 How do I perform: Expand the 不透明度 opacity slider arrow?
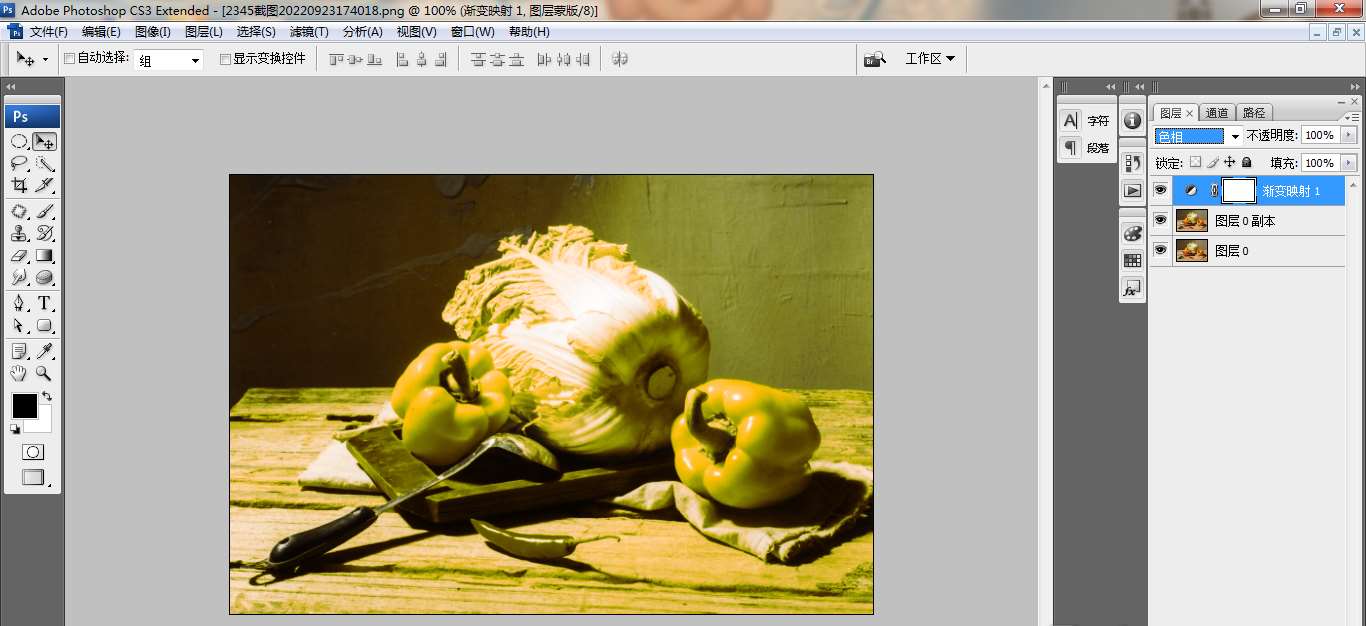pyautogui.click(x=1348, y=136)
